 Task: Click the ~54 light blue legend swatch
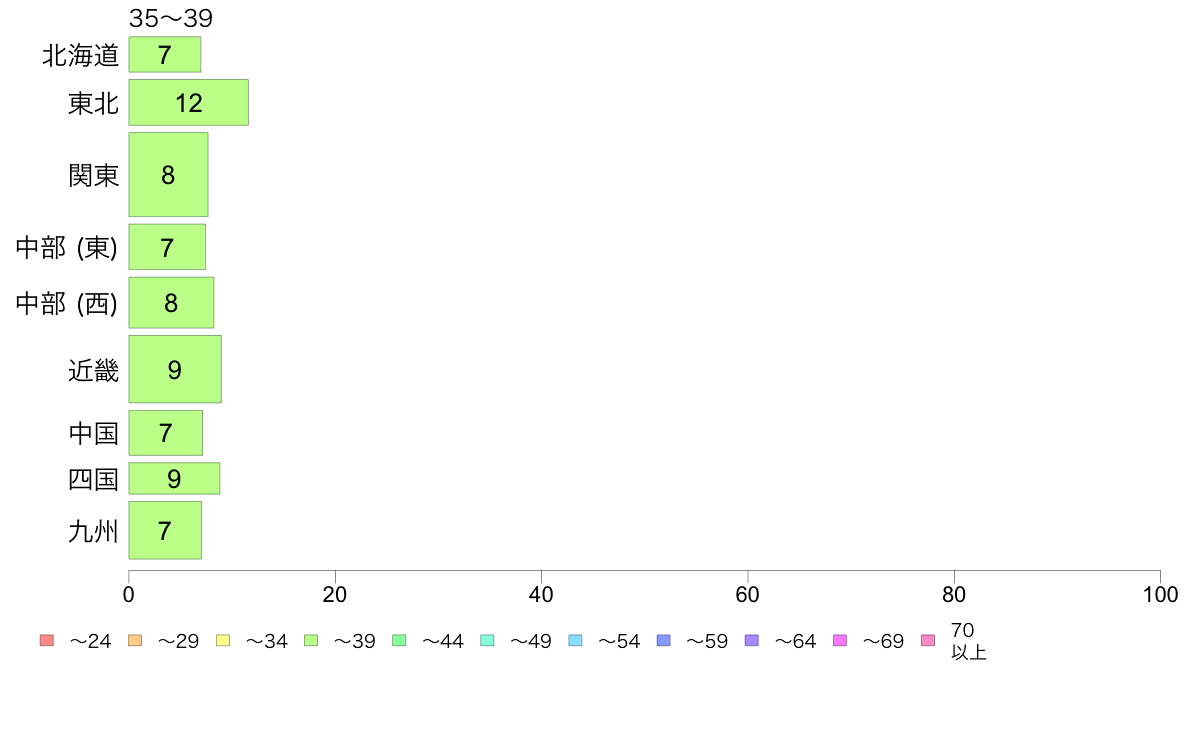(x=575, y=640)
